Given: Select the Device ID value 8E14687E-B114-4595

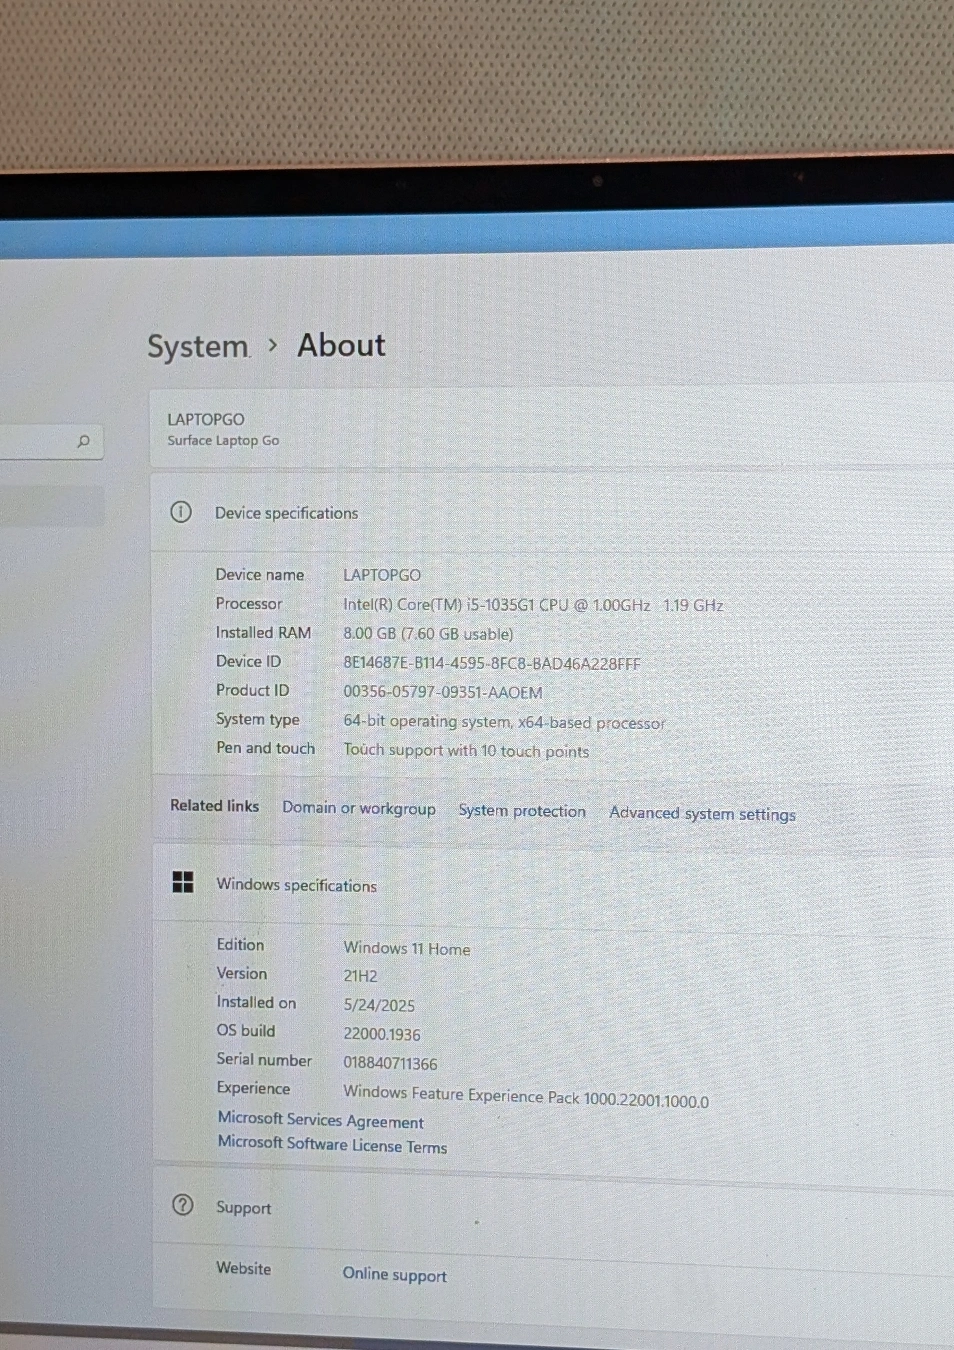Looking at the screenshot, I should [x=492, y=663].
